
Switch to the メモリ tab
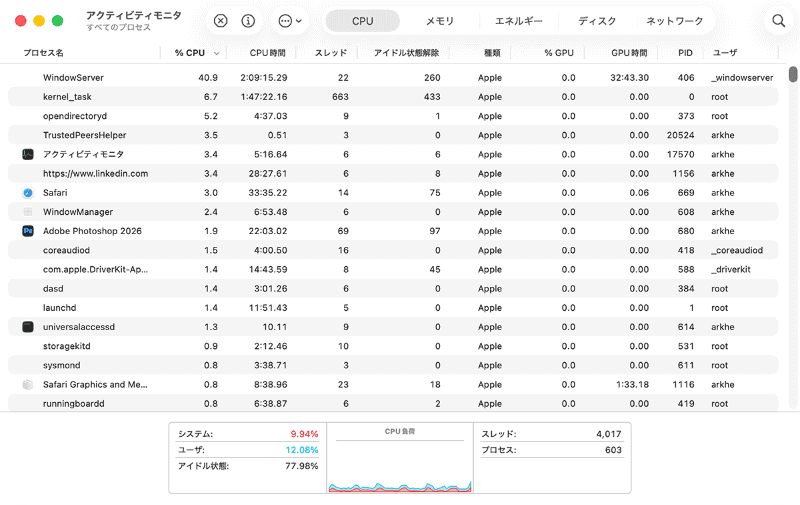tap(440, 21)
